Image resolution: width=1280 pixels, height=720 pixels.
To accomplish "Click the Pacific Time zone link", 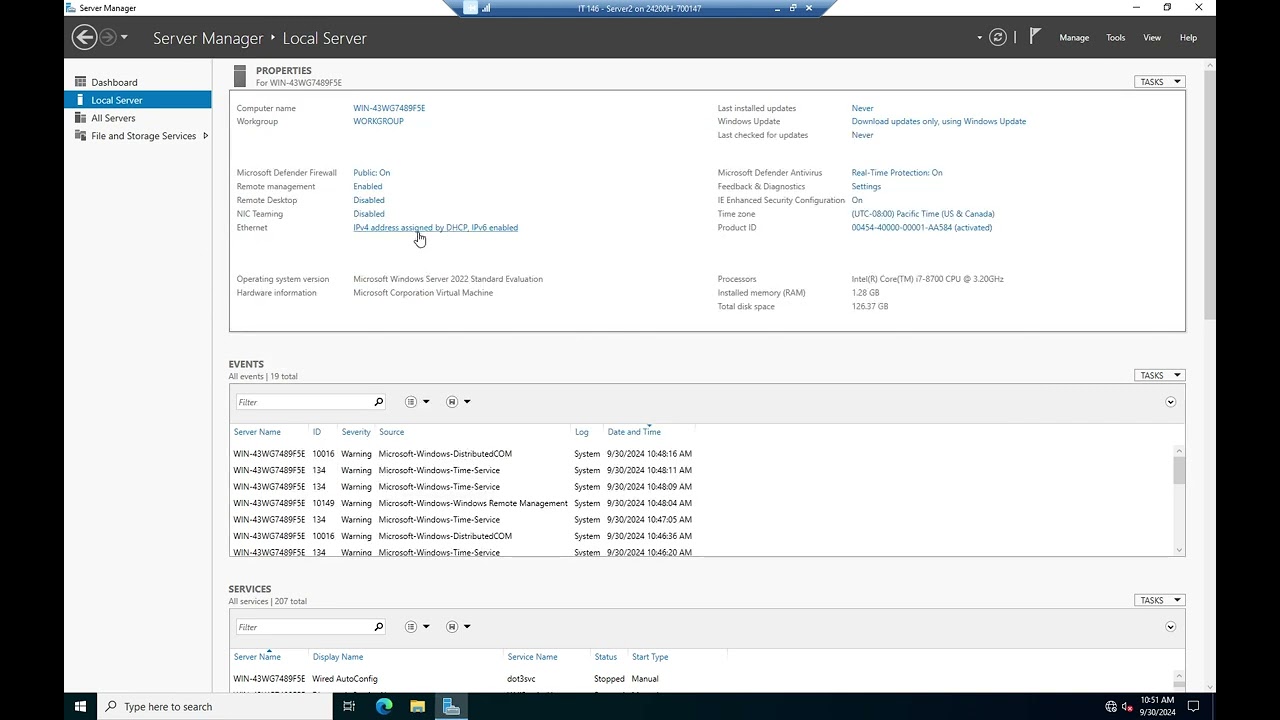I will pos(922,214).
